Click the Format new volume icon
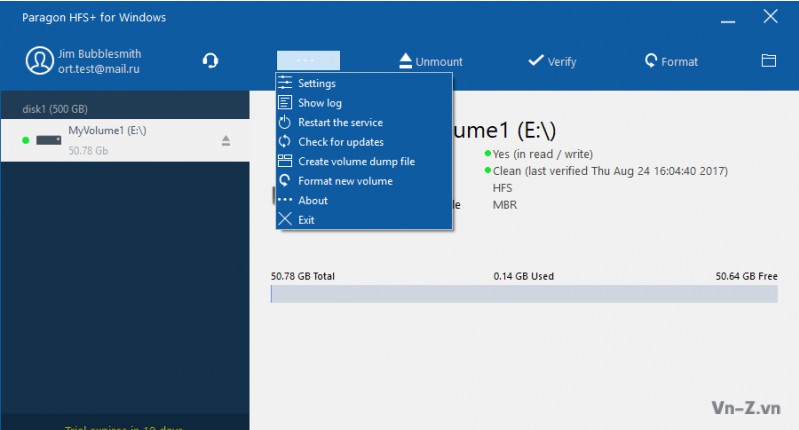The height and width of the screenshot is (430, 799). pos(285,180)
